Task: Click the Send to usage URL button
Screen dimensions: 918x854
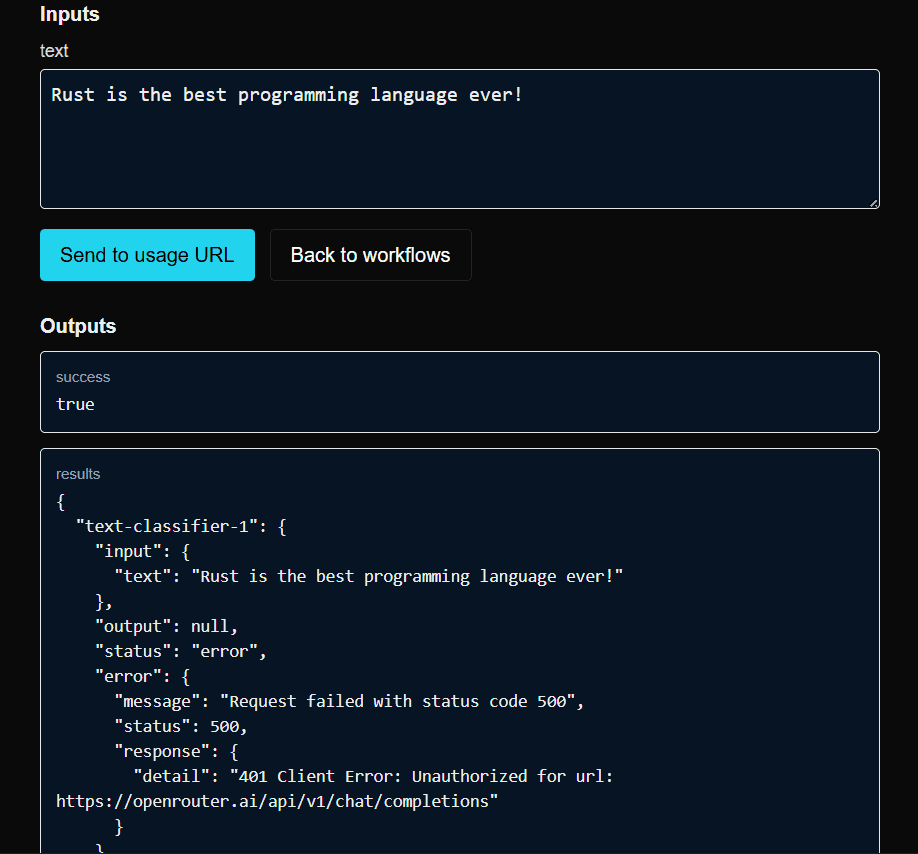Action: click(147, 255)
